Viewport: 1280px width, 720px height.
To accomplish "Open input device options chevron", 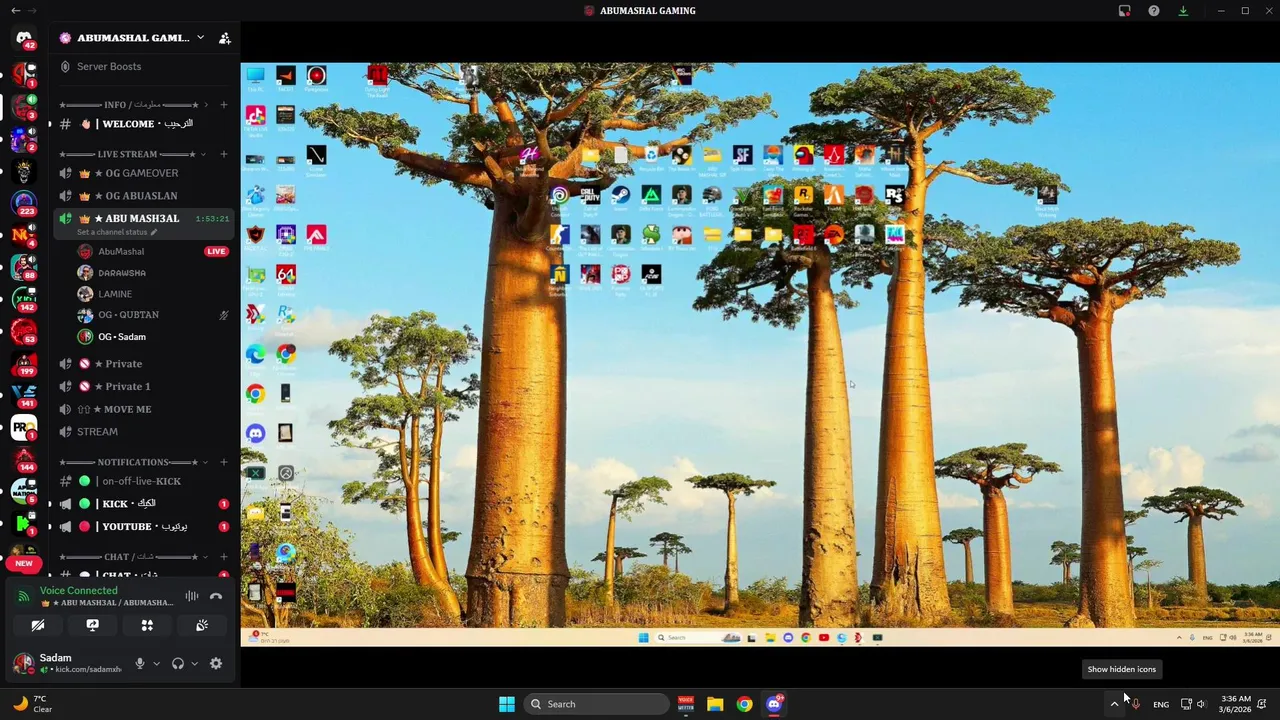I will pyautogui.click(x=156, y=663).
